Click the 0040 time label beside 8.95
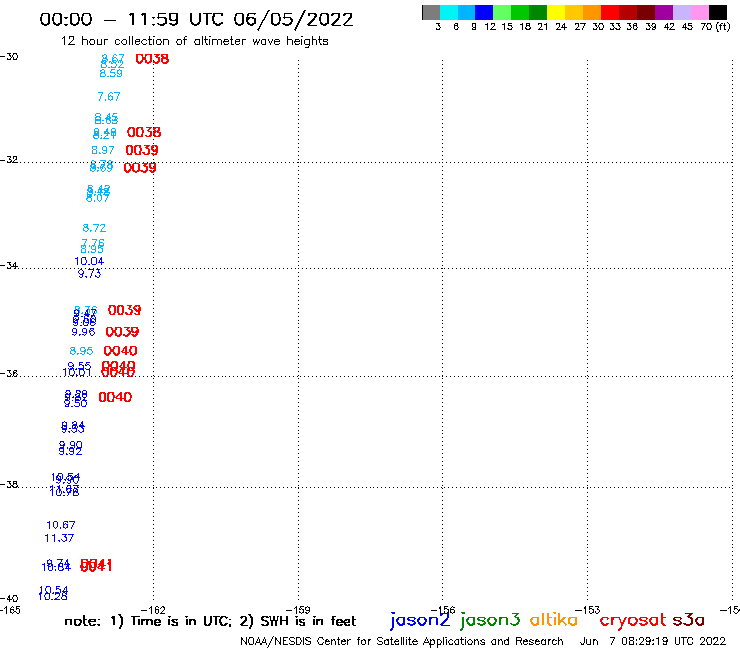The image size is (740, 650). 120,351
